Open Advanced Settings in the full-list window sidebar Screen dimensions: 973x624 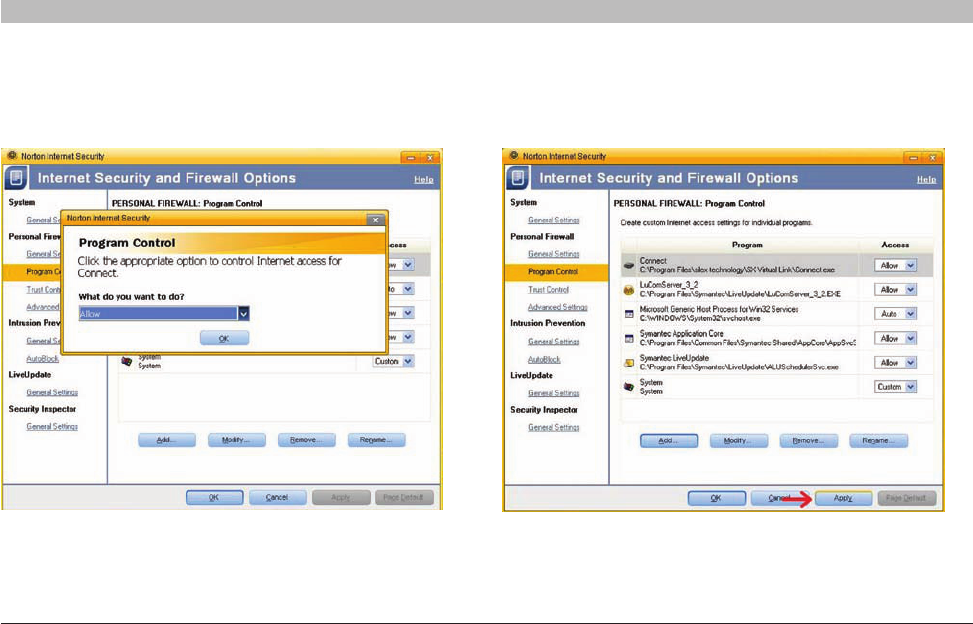pyautogui.click(x=557, y=307)
